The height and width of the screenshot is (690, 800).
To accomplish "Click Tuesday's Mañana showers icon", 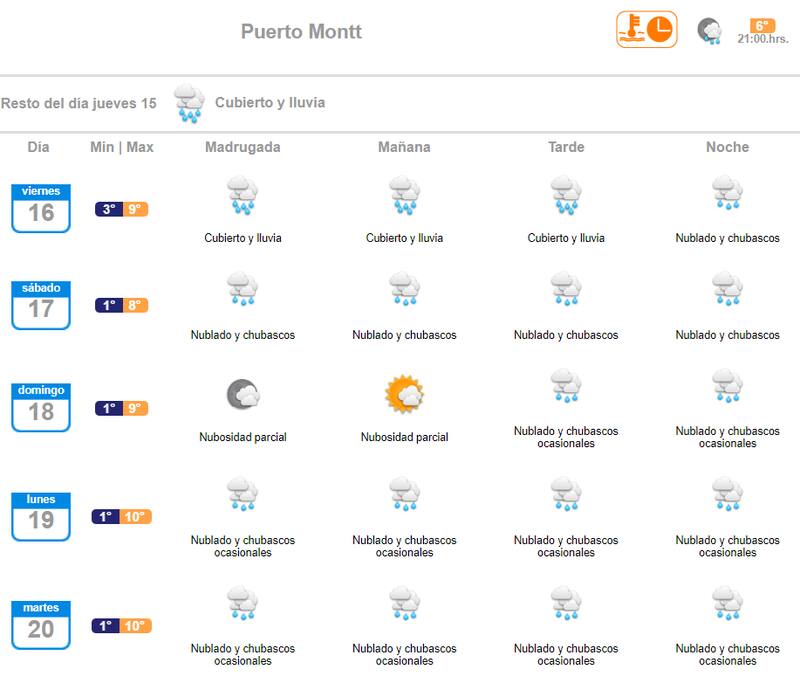I will (x=405, y=604).
